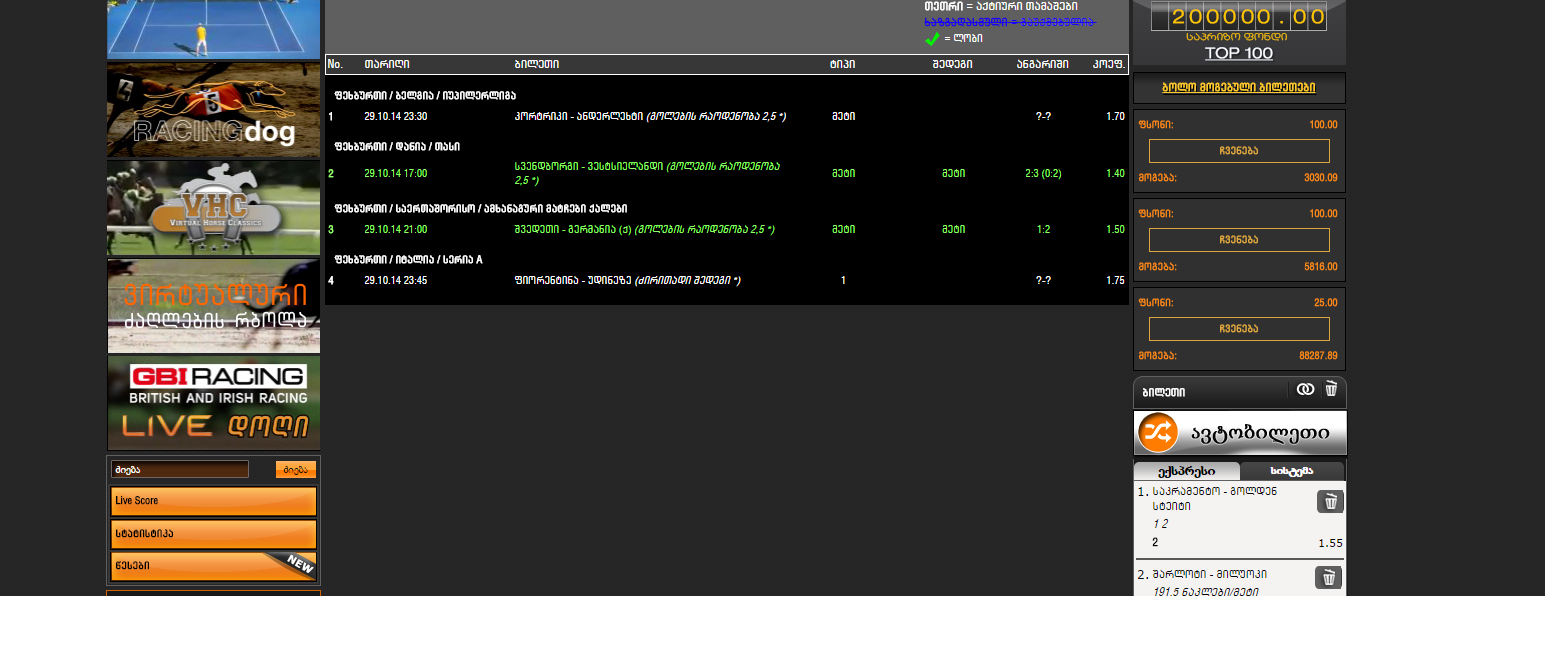Screen dimensions: 1545x648
Task: Open the წესები rules button marked NEW
Action: 214,566
